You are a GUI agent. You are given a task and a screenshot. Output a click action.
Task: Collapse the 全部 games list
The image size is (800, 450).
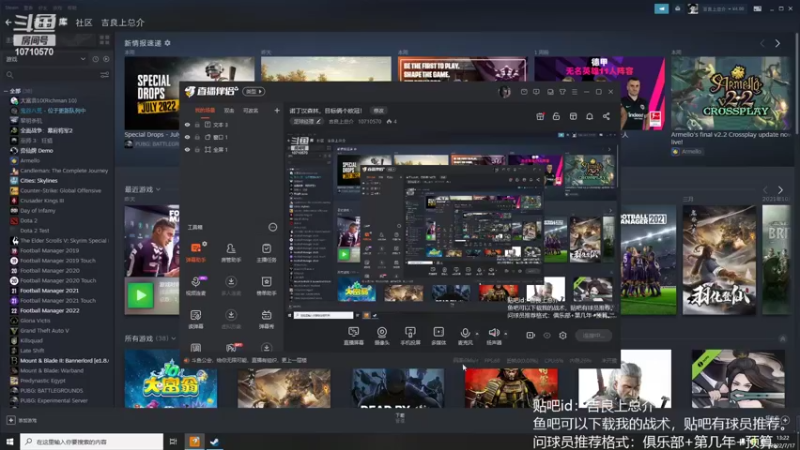(6, 91)
